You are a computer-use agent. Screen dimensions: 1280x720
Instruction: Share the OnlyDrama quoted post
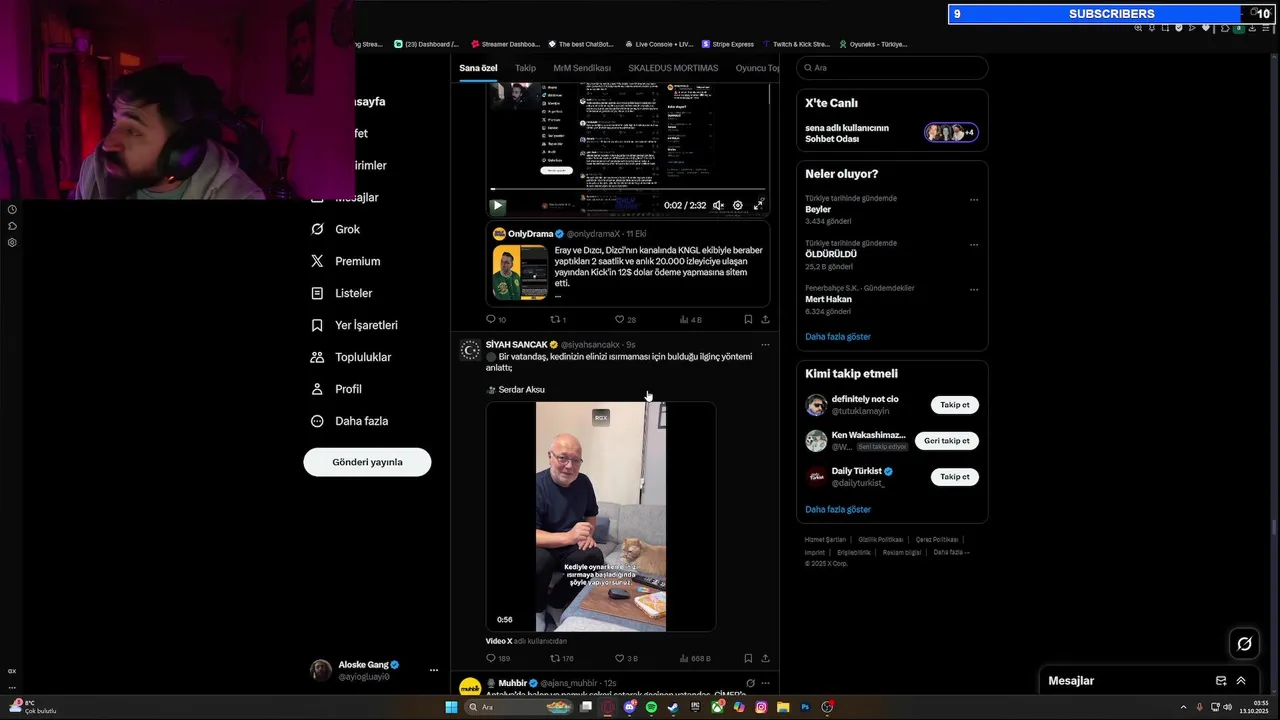[765, 320]
